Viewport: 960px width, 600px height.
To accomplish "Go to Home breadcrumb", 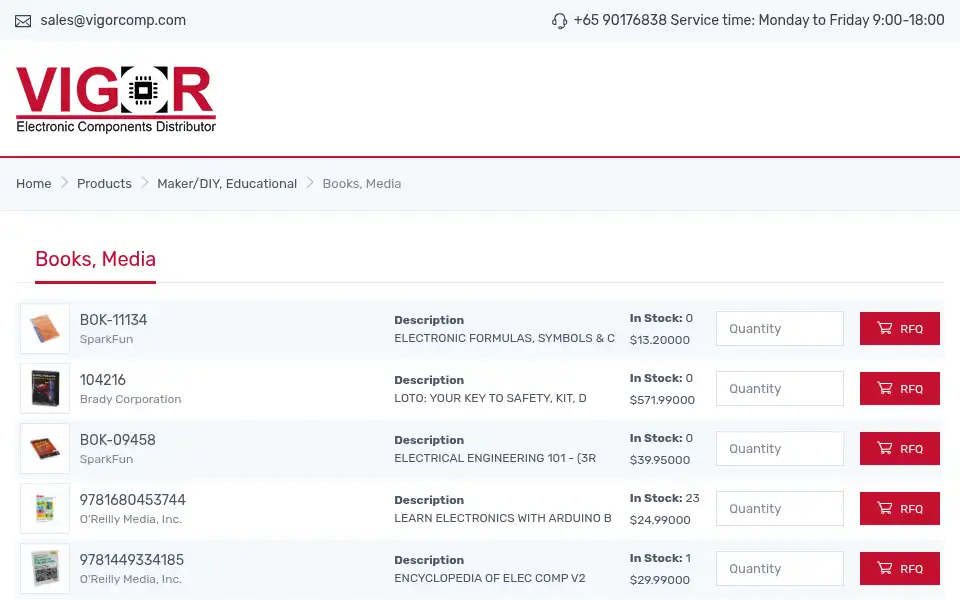I will click(34, 184).
